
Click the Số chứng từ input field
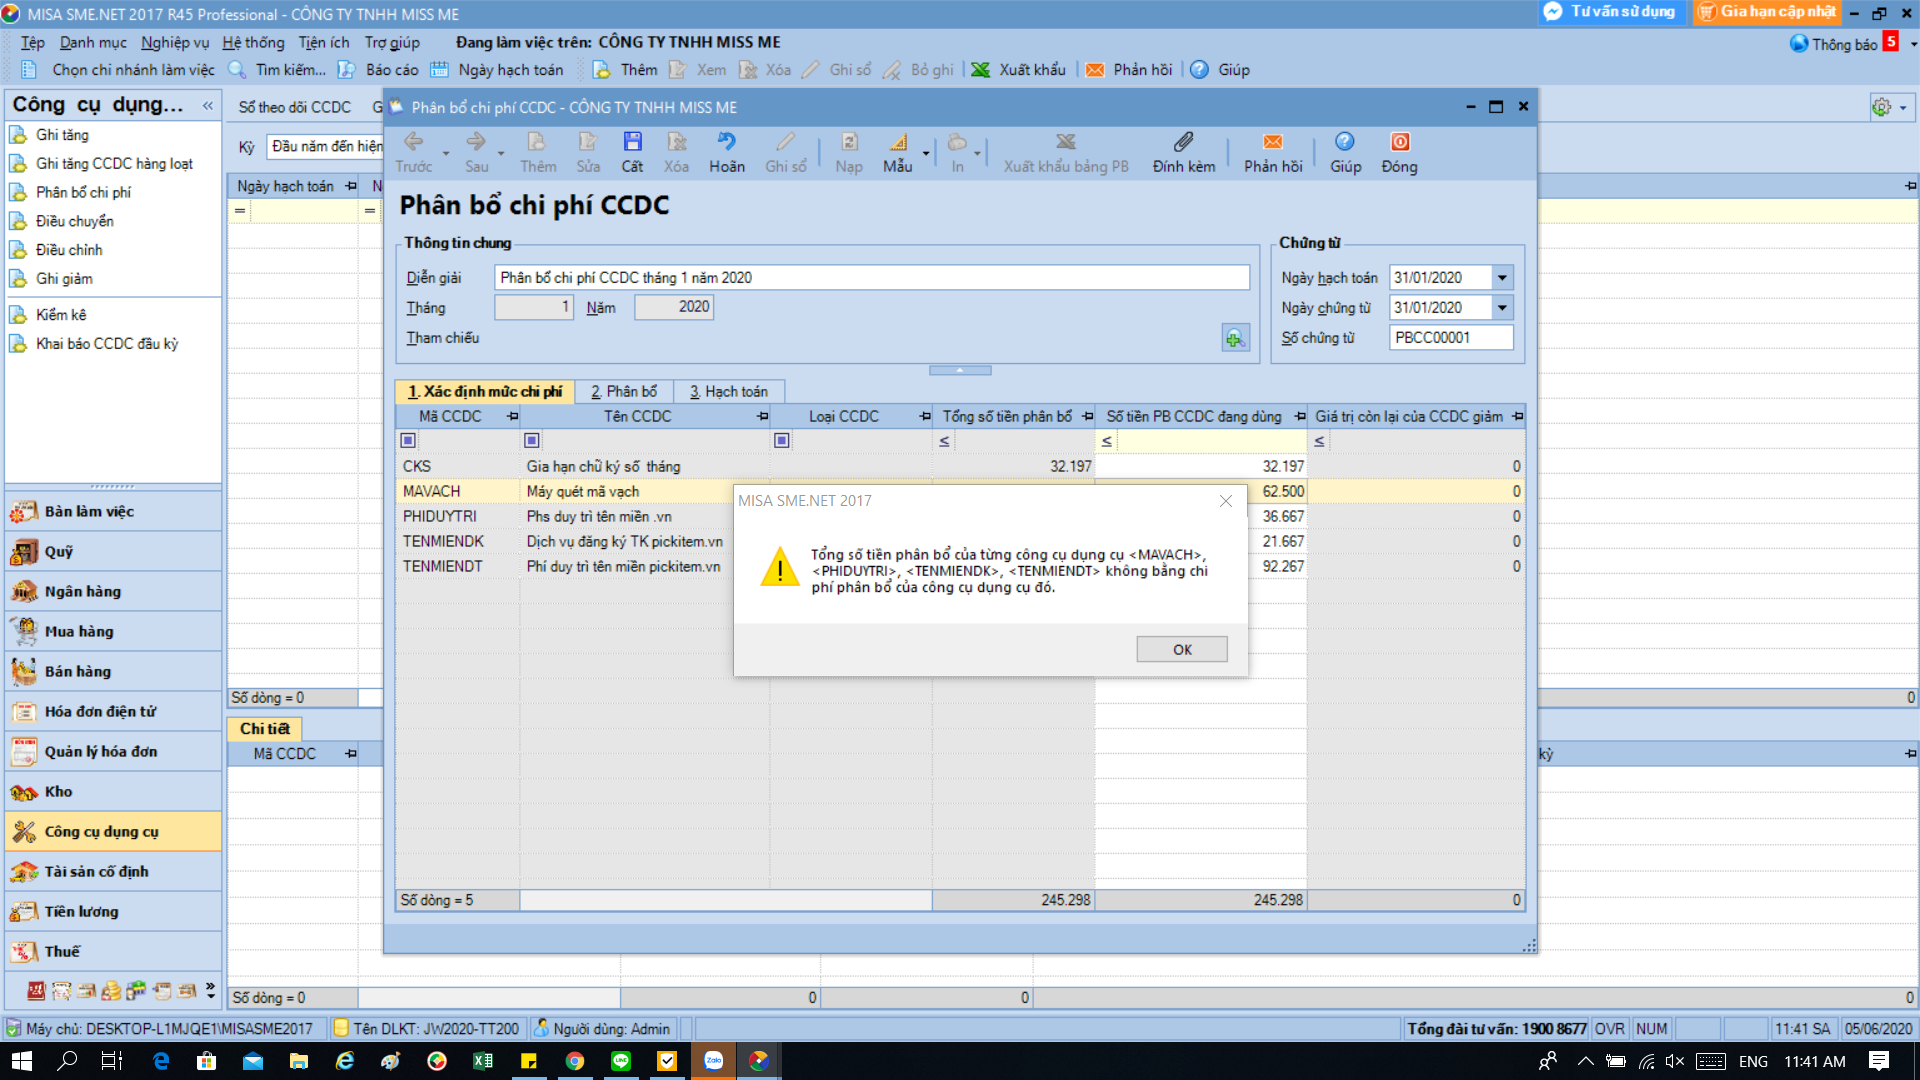(1450, 338)
